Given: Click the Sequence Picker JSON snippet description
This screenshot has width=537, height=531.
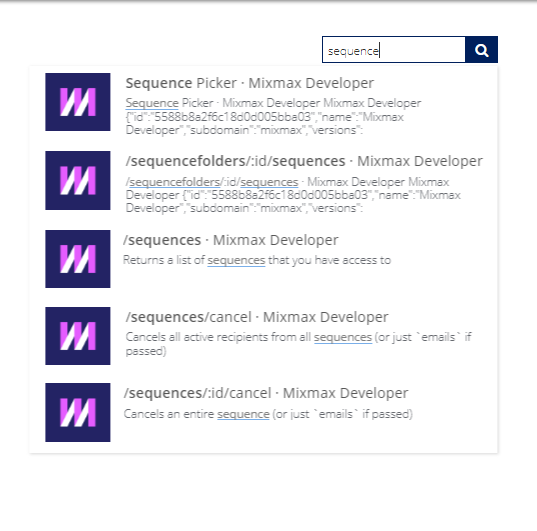Looking at the screenshot, I should pyautogui.click(x=273, y=116).
